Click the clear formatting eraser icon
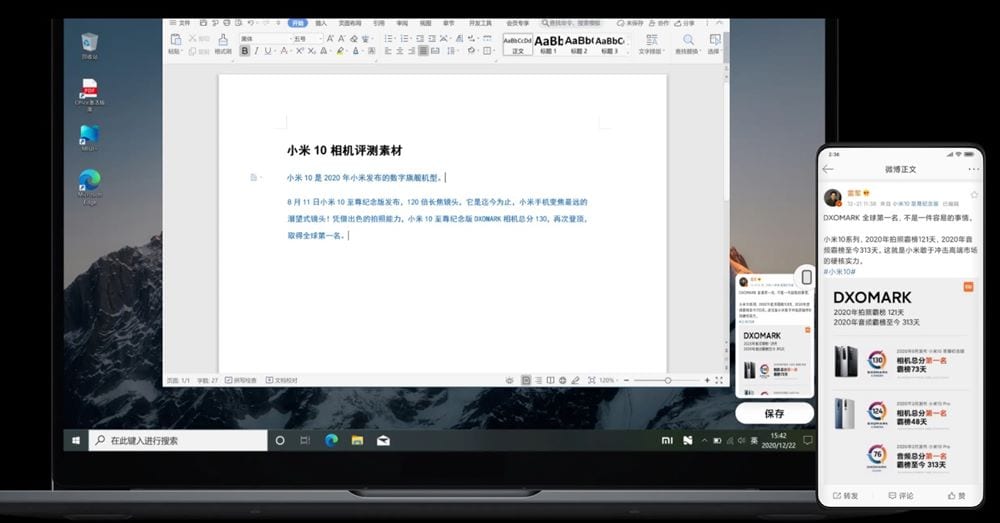The image size is (1000, 523). tap(354, 39)
